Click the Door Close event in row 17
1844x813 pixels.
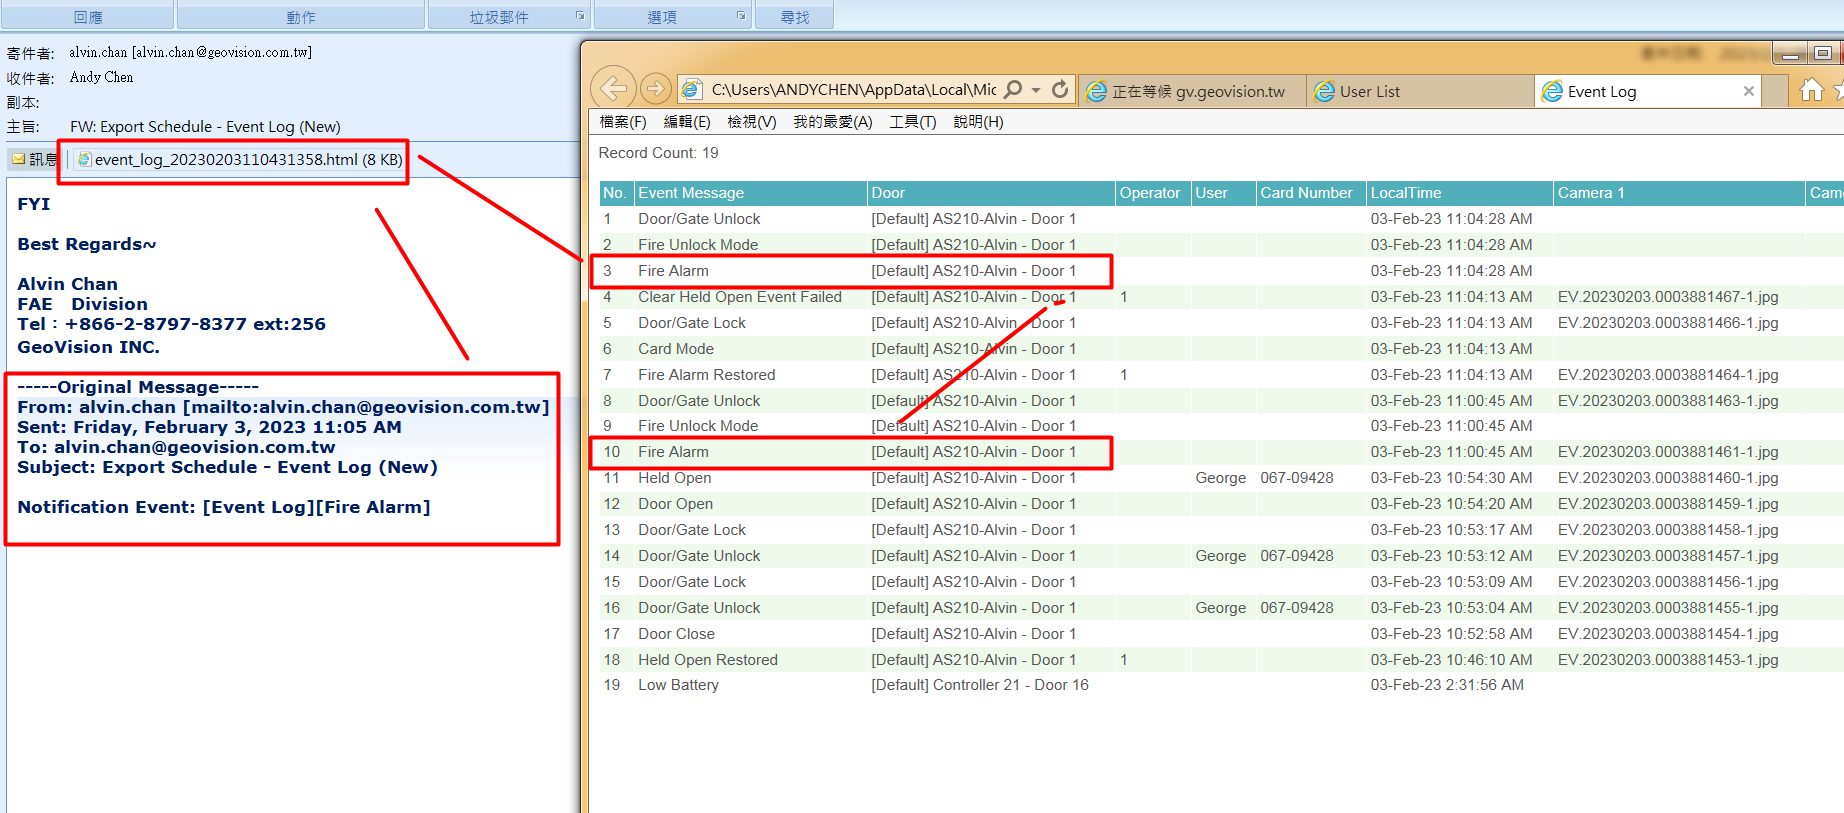677,634
